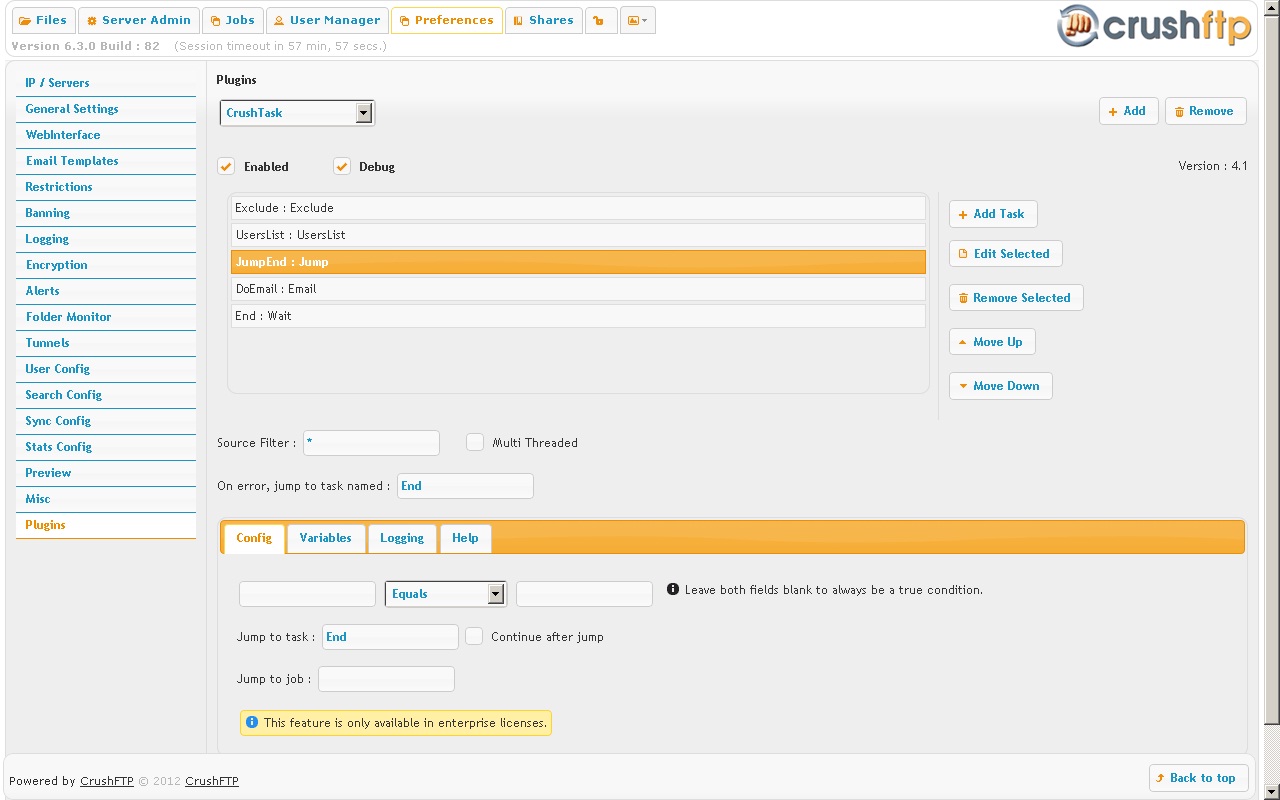The width and height of the screenshot is (1280, 800).
Task: Go to Restrictions section
Action: click(106, 187)
